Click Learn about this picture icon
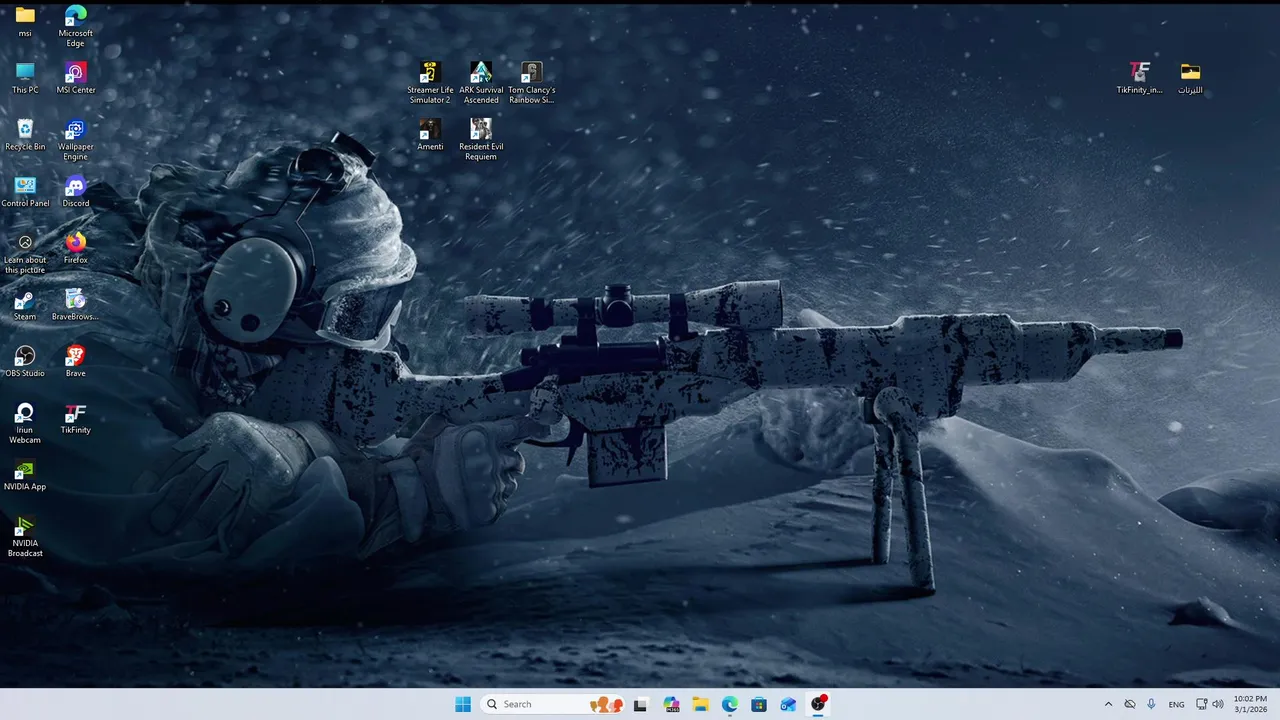The height and width of the screenshot is (720, 1280). (25, 254)
